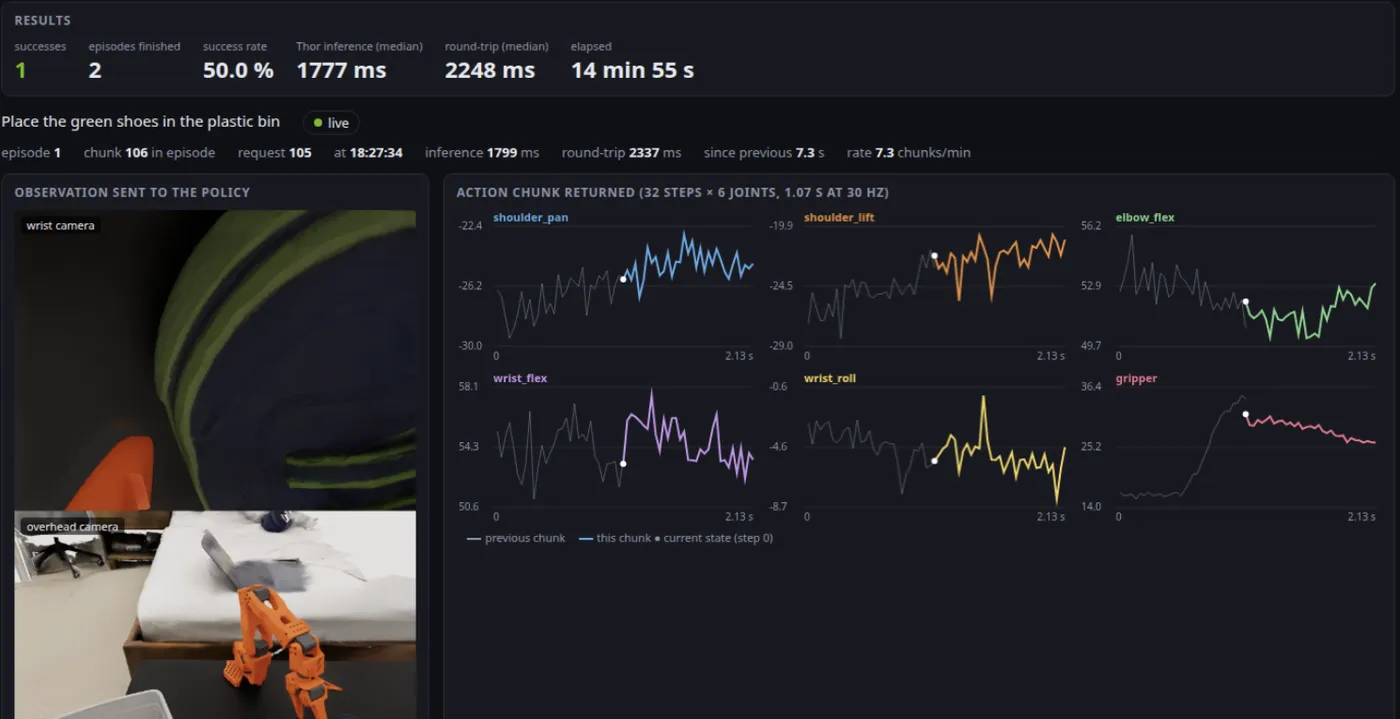This screenshot has height=719, width=1400.
Task: Click the "Action chunk returned" panel heading
Action: point(673,193)
